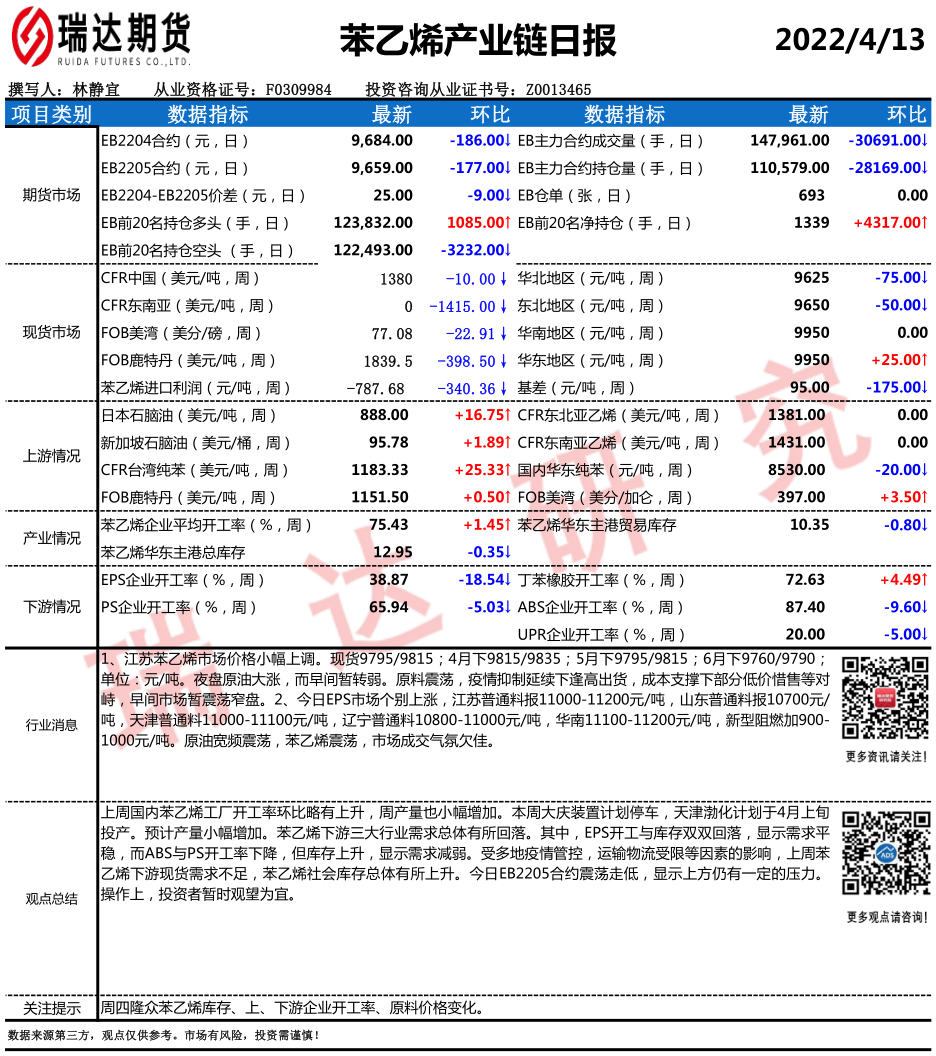Viewport: 936px width, 1056px height.
Task: Click the 更多观点请咨询 caption
Action: [886, 917]
